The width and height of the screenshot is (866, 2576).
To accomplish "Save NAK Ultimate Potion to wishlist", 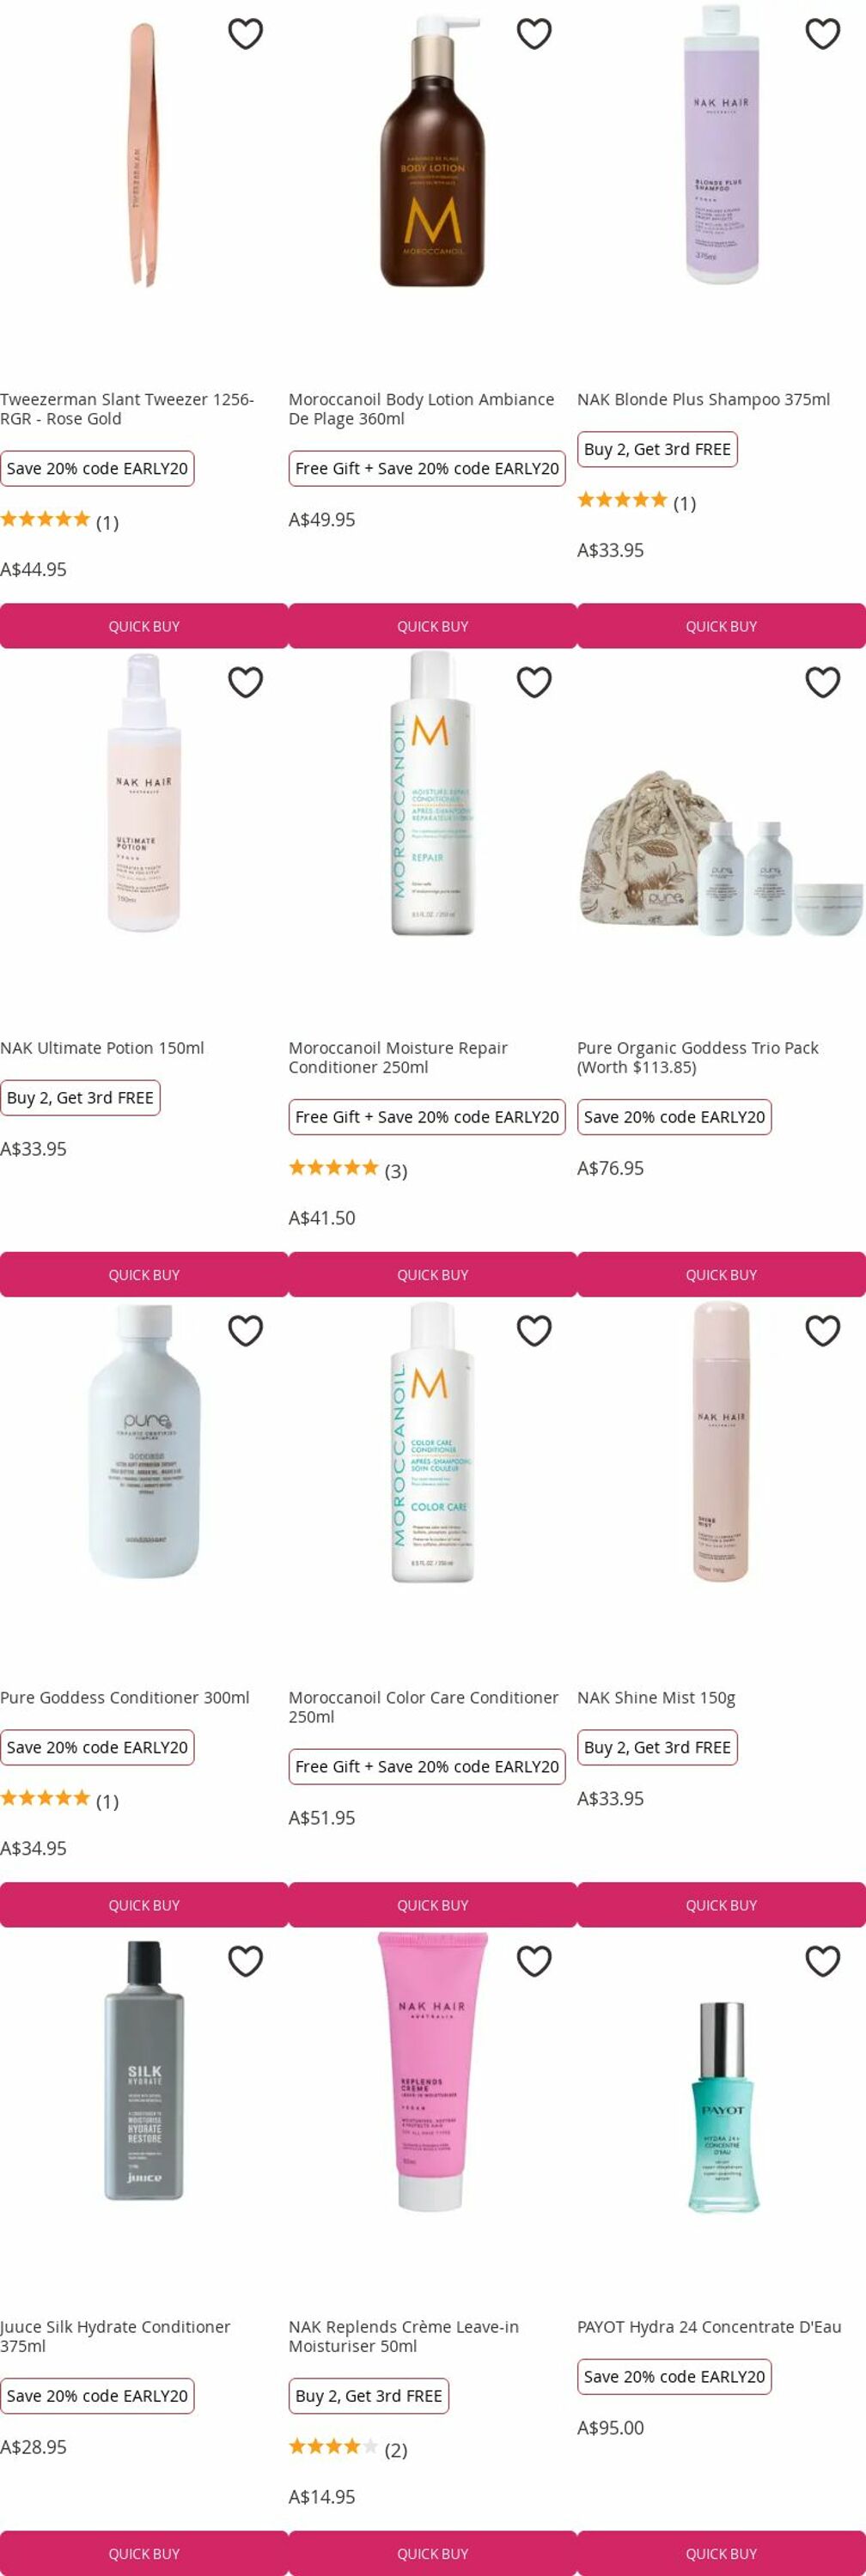I will point(245,682).
